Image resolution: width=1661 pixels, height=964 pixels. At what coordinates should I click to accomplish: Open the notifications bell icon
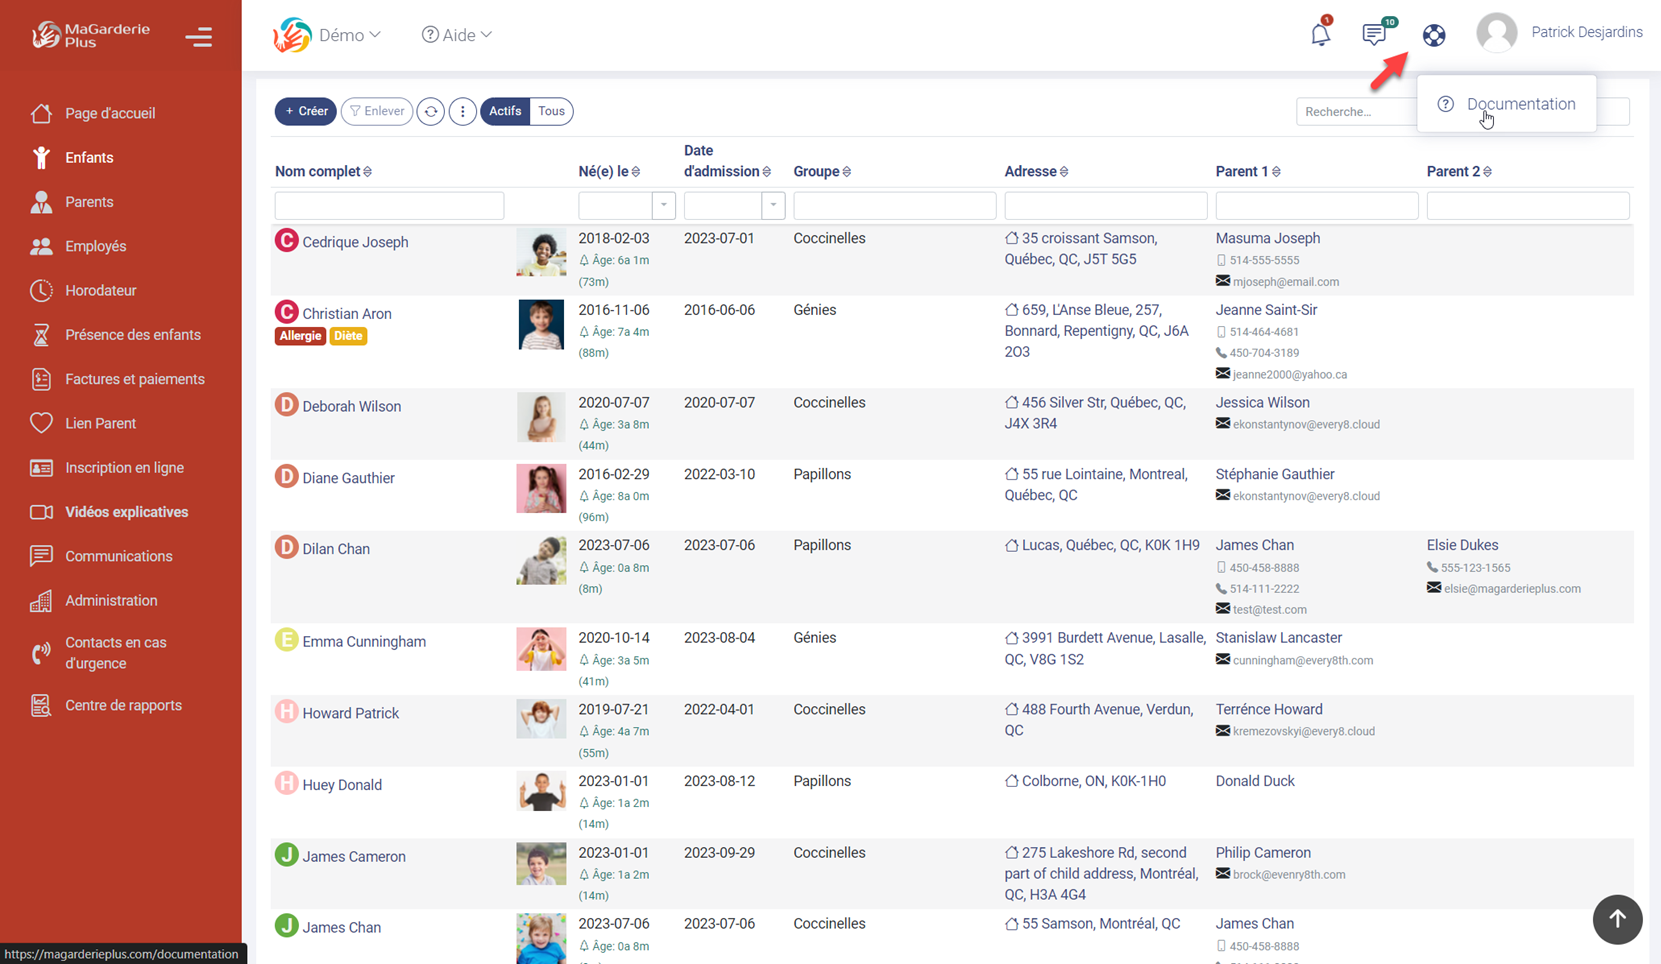(x=1320, y=33)
